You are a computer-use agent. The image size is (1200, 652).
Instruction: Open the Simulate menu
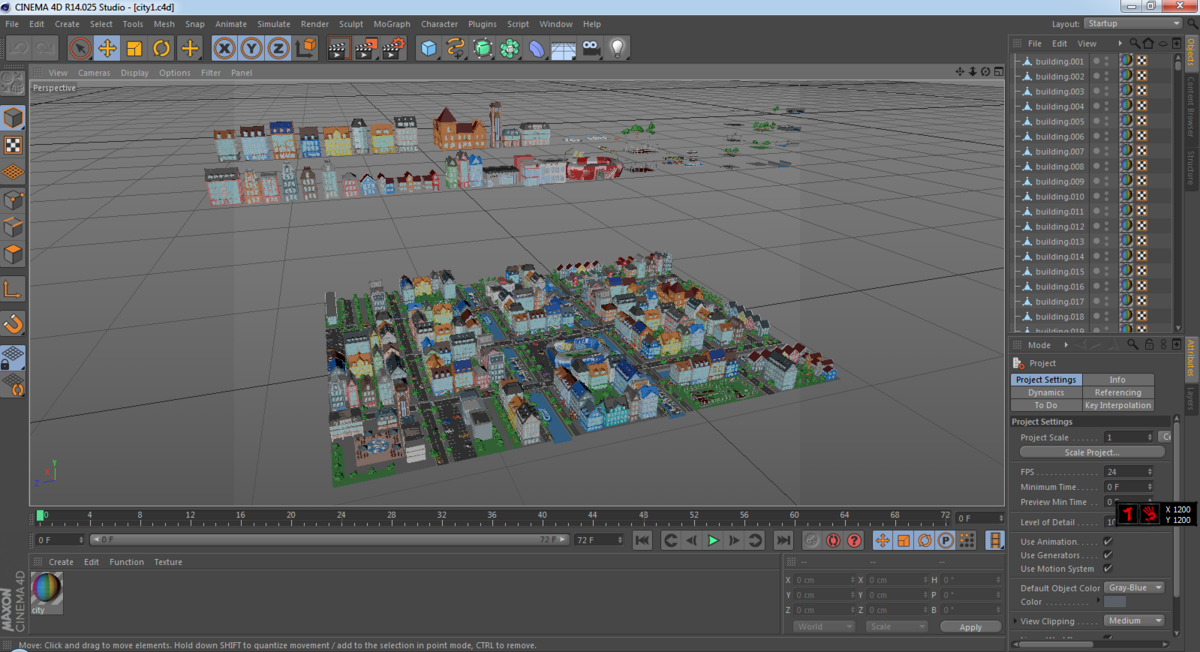pos(274,24)
